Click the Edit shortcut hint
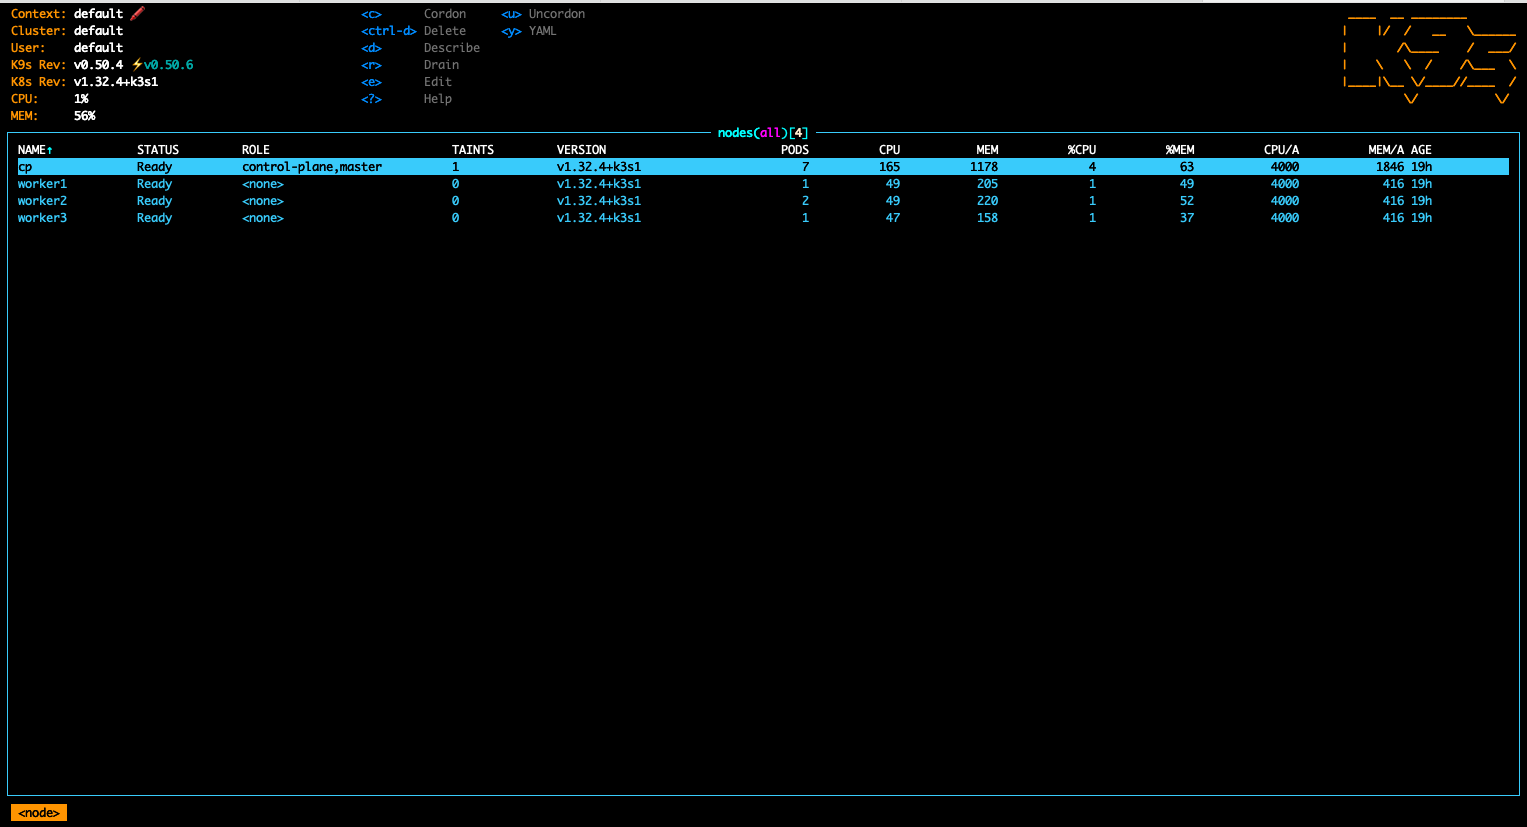The width and height of the screenshot is (1527, 827). [x=437, y=82]
